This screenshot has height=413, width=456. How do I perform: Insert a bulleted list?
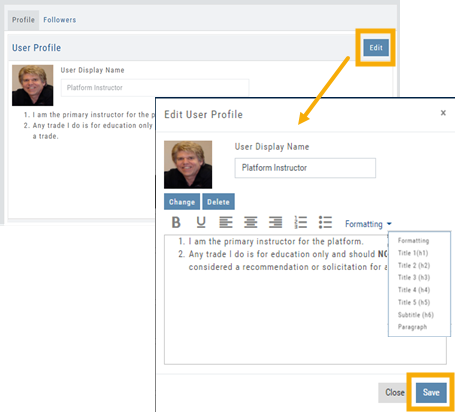(325, 222)
